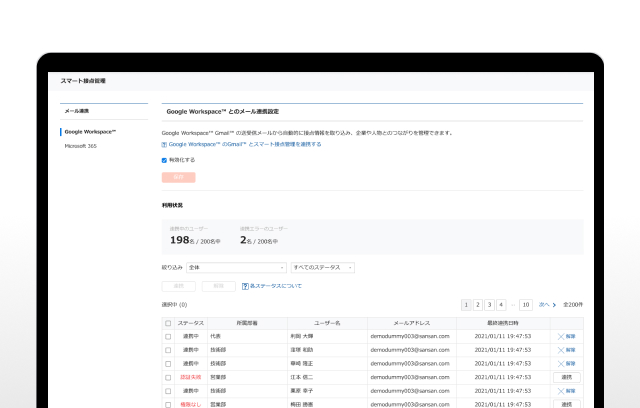This screenshot has height=408, width=640.
Task: Go to page 3 of results
Action: click(x=489, y=305)
